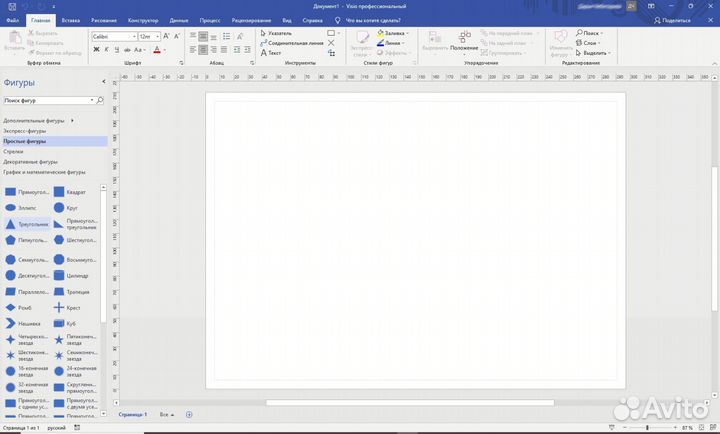Click the shape search input field

pos(49,100)
